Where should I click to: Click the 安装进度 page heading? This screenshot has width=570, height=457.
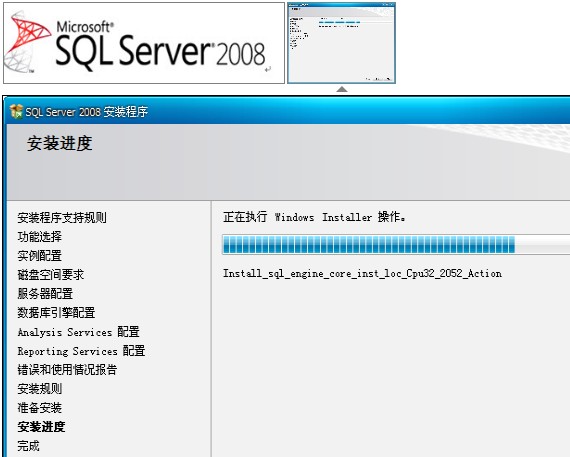coord(60,143)
